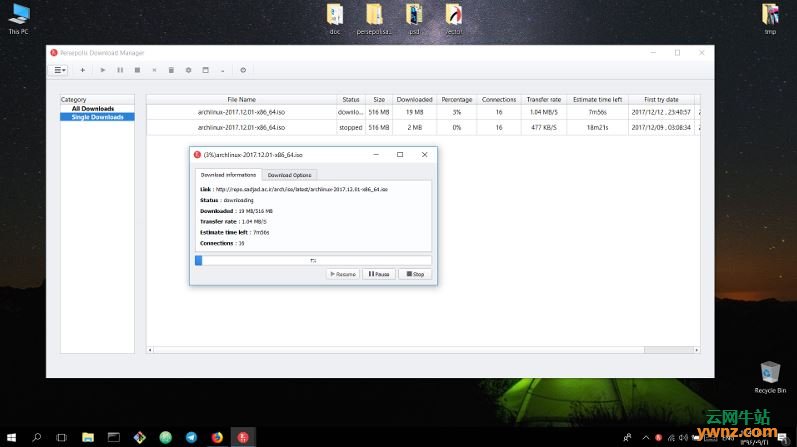Switch to Download Options tab
Image resolution: width=797 pixels, height=447 pixels.
click(289, 175)
